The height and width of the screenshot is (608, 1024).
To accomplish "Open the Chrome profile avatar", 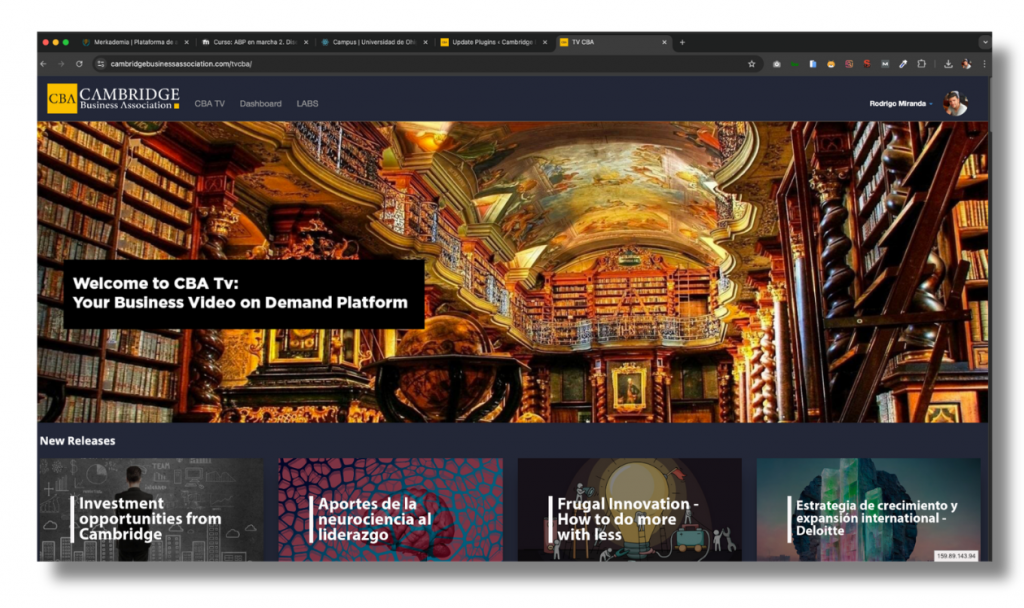I will 967,64.
